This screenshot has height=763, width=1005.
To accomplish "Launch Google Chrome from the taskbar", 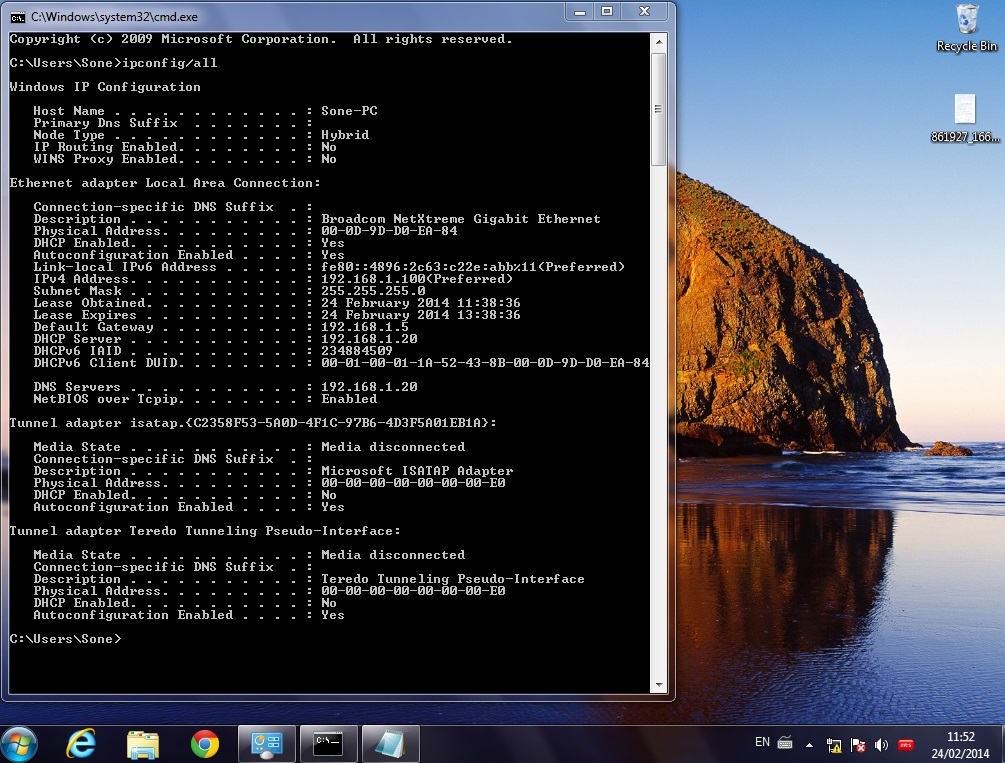I will pyautogui.click(x=204, y=743).
